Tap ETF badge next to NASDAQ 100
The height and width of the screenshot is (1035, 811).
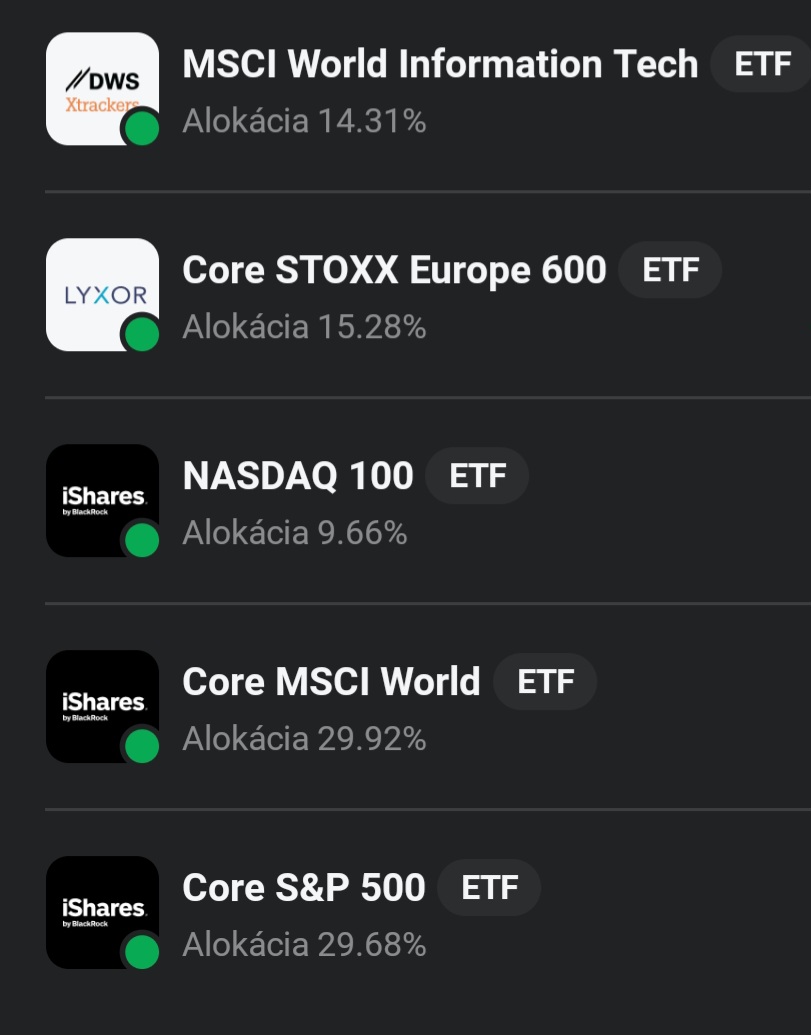477,476
